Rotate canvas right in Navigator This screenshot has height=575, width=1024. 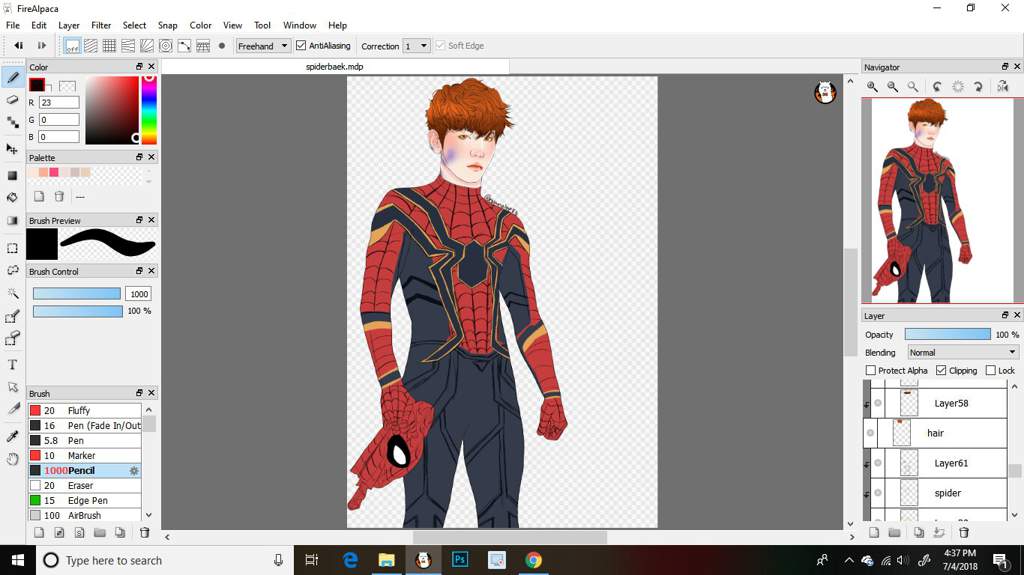tap(978, 86)
